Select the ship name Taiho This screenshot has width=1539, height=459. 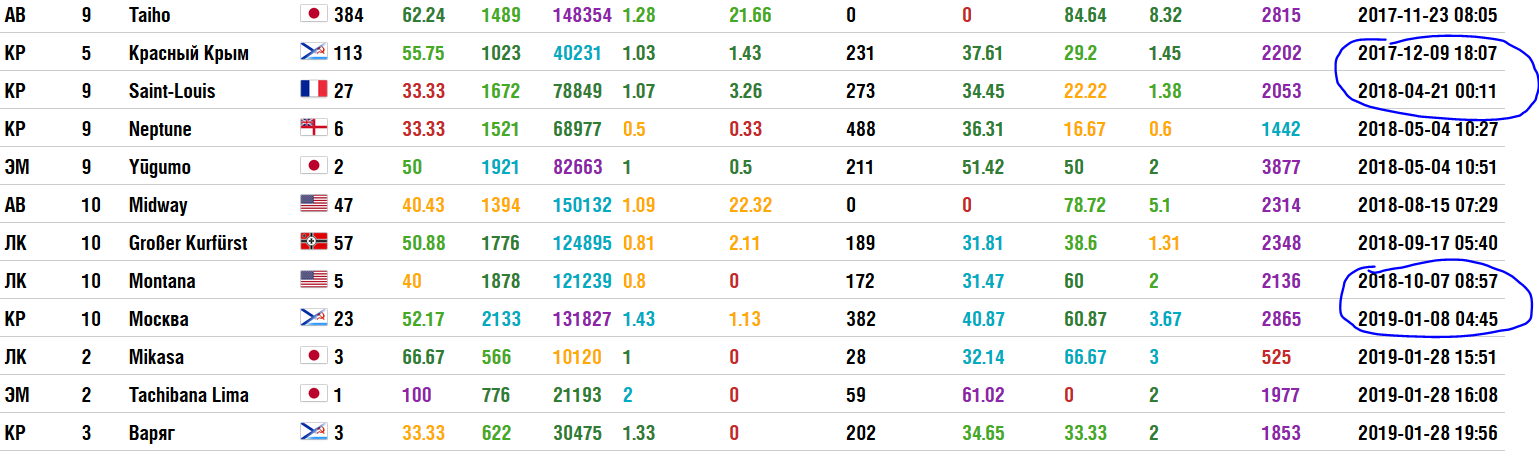149,15
